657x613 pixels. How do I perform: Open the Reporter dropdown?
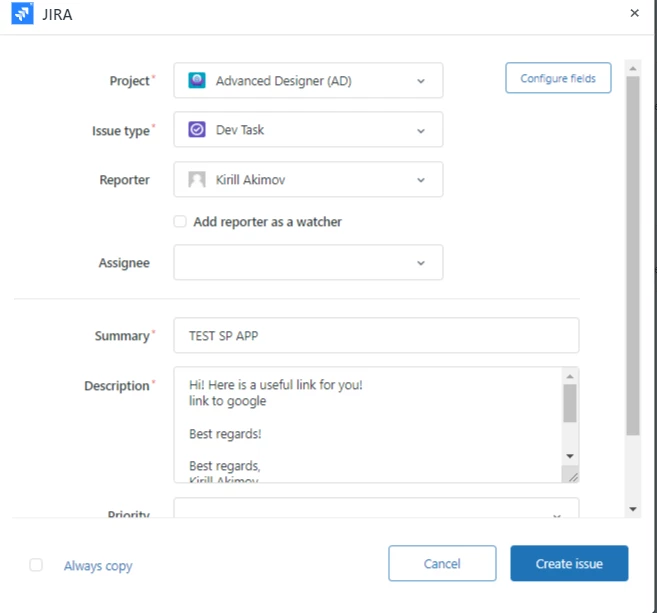(308, 179)
